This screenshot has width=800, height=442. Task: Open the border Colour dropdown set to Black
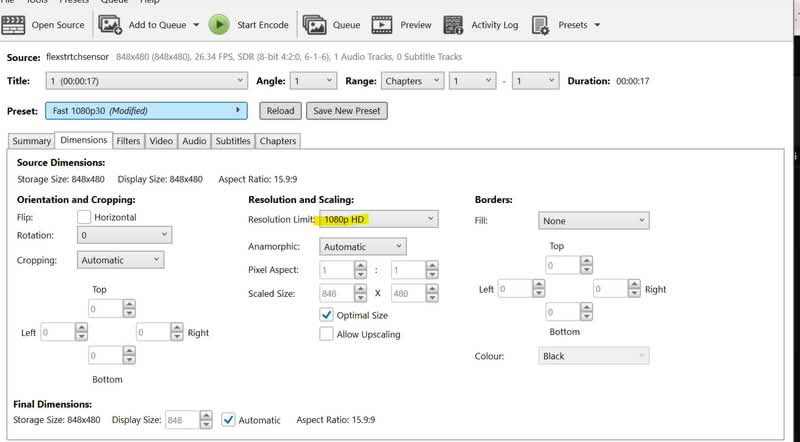(593, 356)
